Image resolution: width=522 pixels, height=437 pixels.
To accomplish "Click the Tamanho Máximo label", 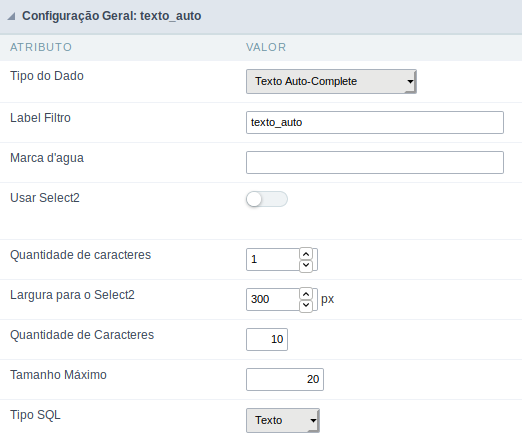I will (x=58, y=375).
